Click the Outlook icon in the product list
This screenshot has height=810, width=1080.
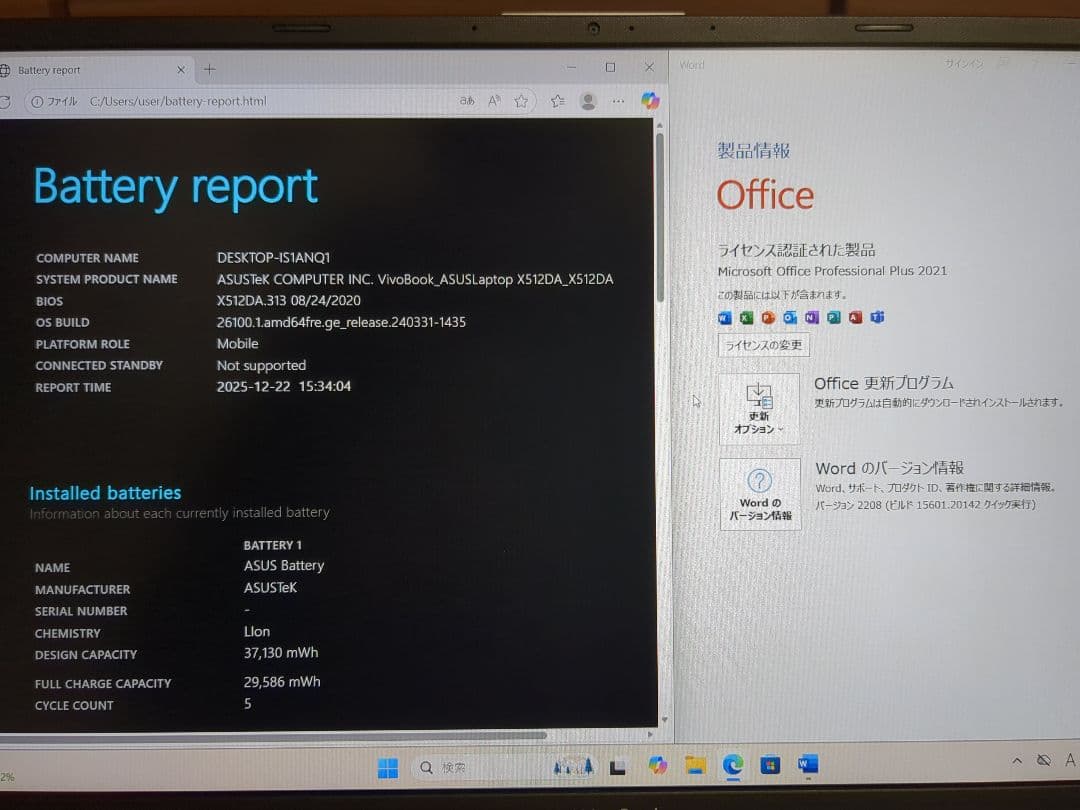pos(789,318)
